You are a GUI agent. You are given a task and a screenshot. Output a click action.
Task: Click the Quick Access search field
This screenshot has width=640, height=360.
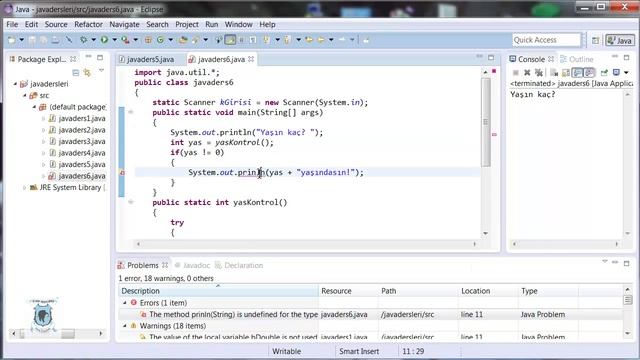[x=546, y=40]
